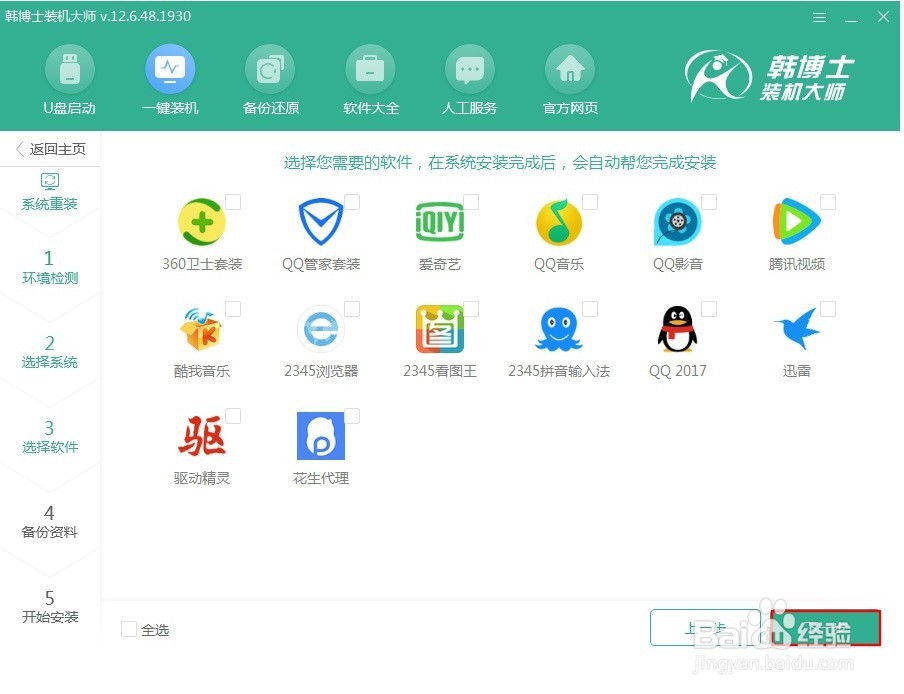Select the 驱动精灵 app icon
This screenshot has height=694, width=904.
[203, 437]
